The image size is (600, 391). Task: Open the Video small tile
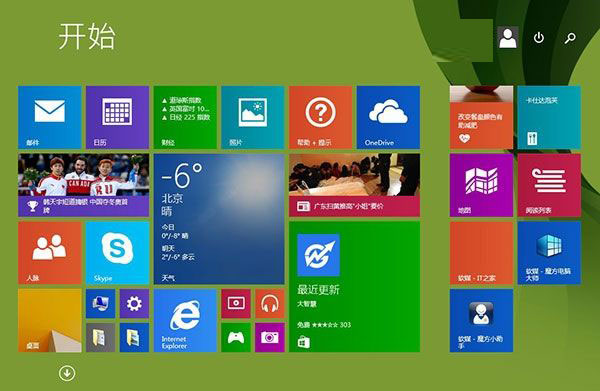236,304
